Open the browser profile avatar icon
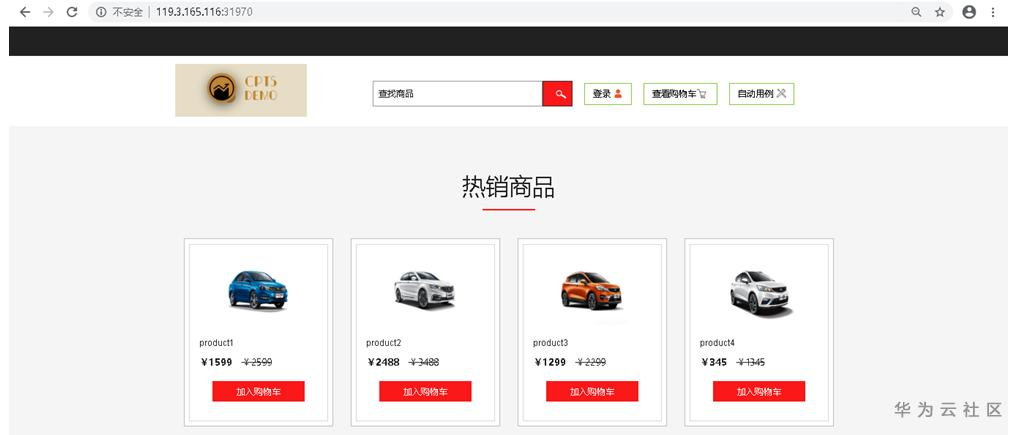 (969, 12)
